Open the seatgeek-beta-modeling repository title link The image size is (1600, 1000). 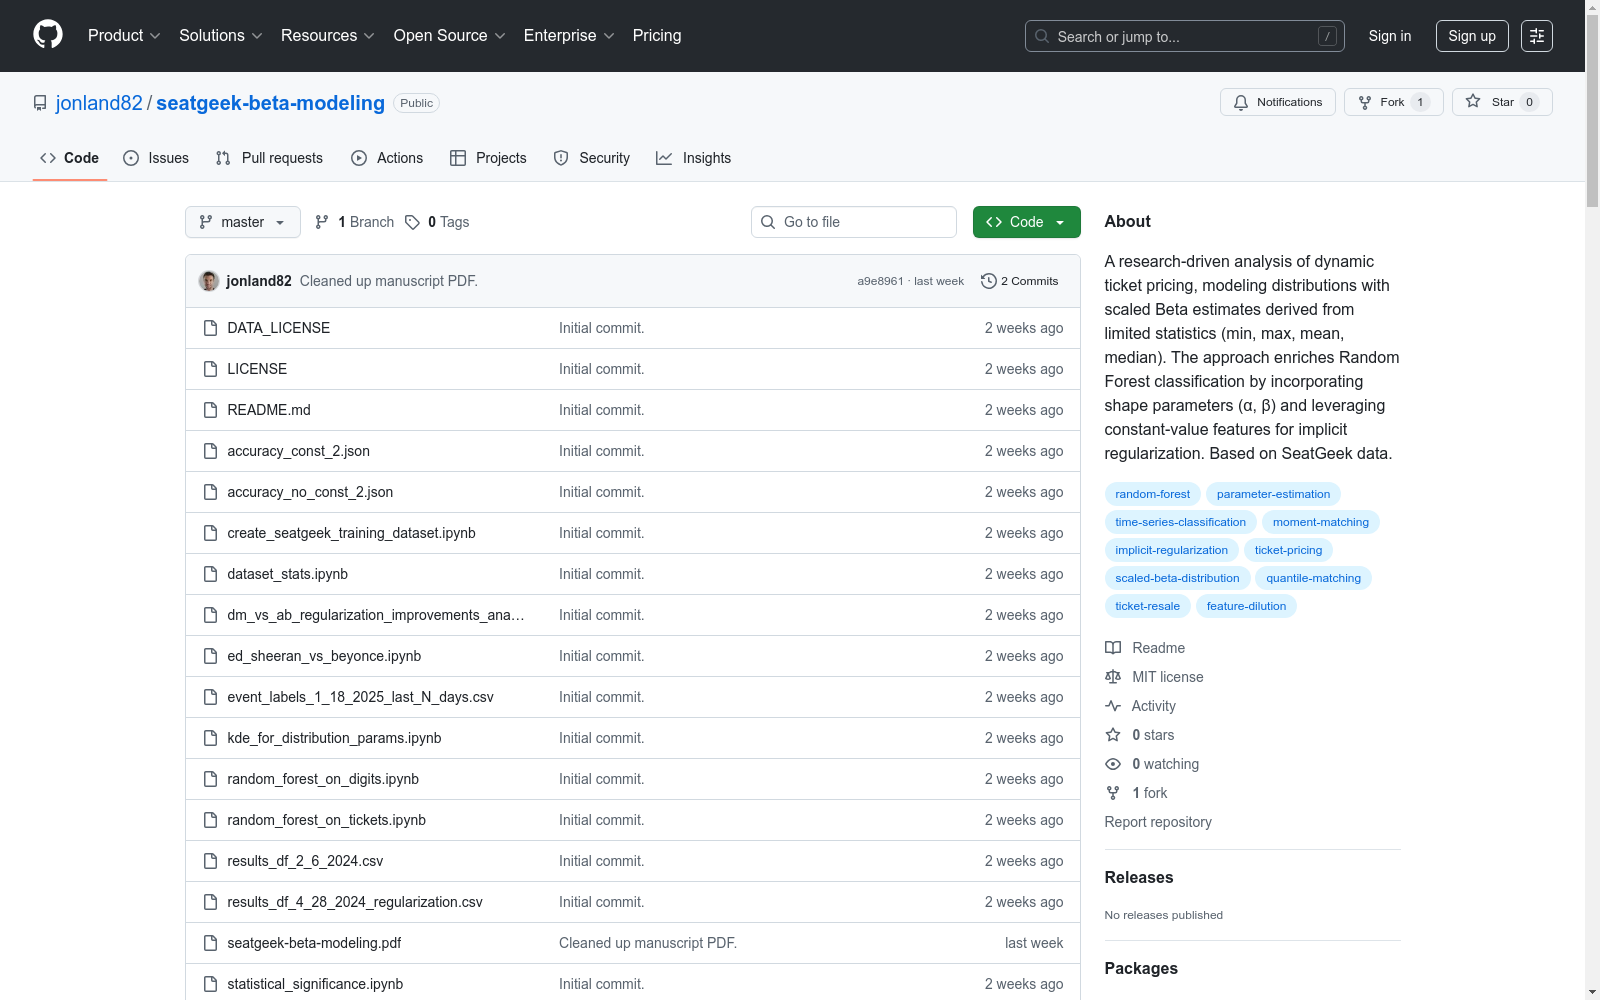[270, 103]
